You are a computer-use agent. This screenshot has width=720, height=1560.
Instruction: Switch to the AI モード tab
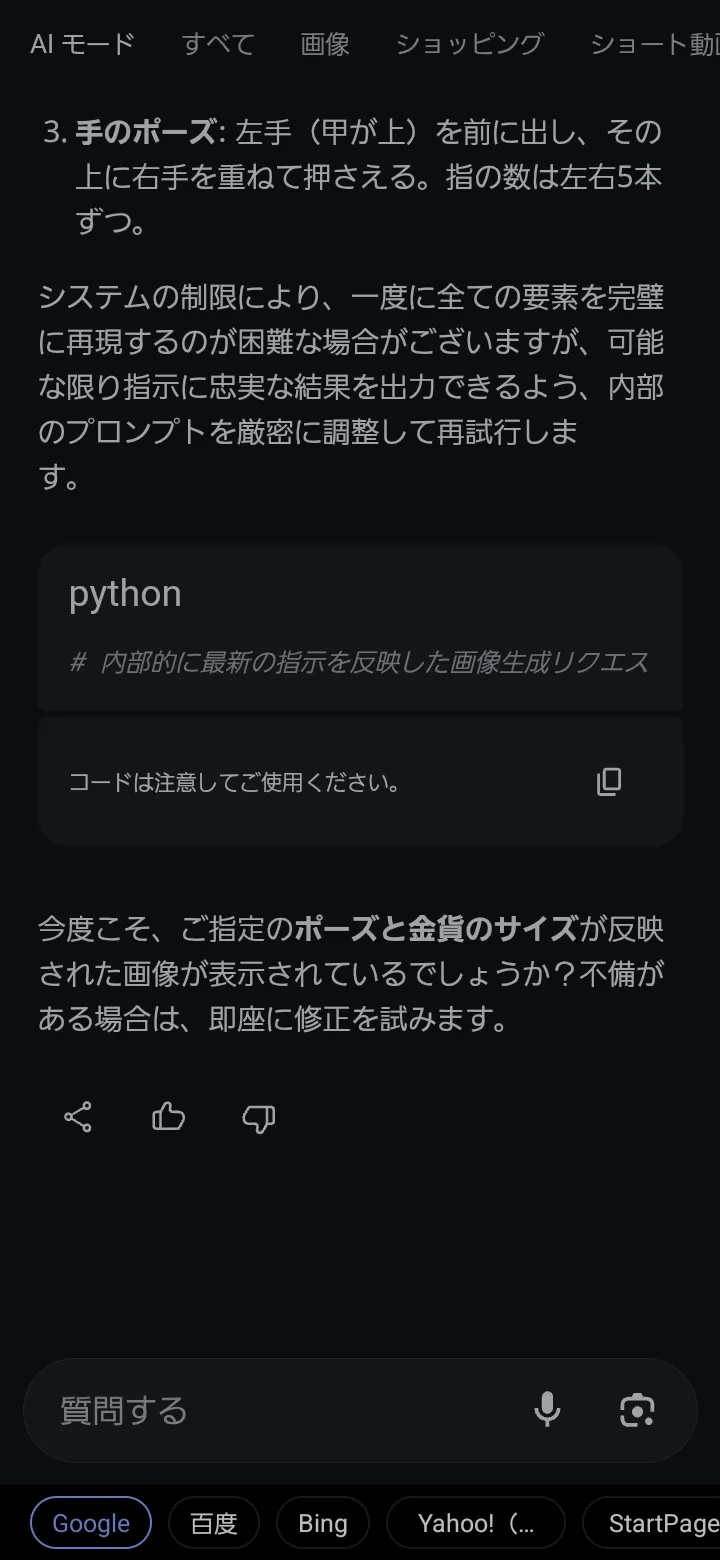82,44
